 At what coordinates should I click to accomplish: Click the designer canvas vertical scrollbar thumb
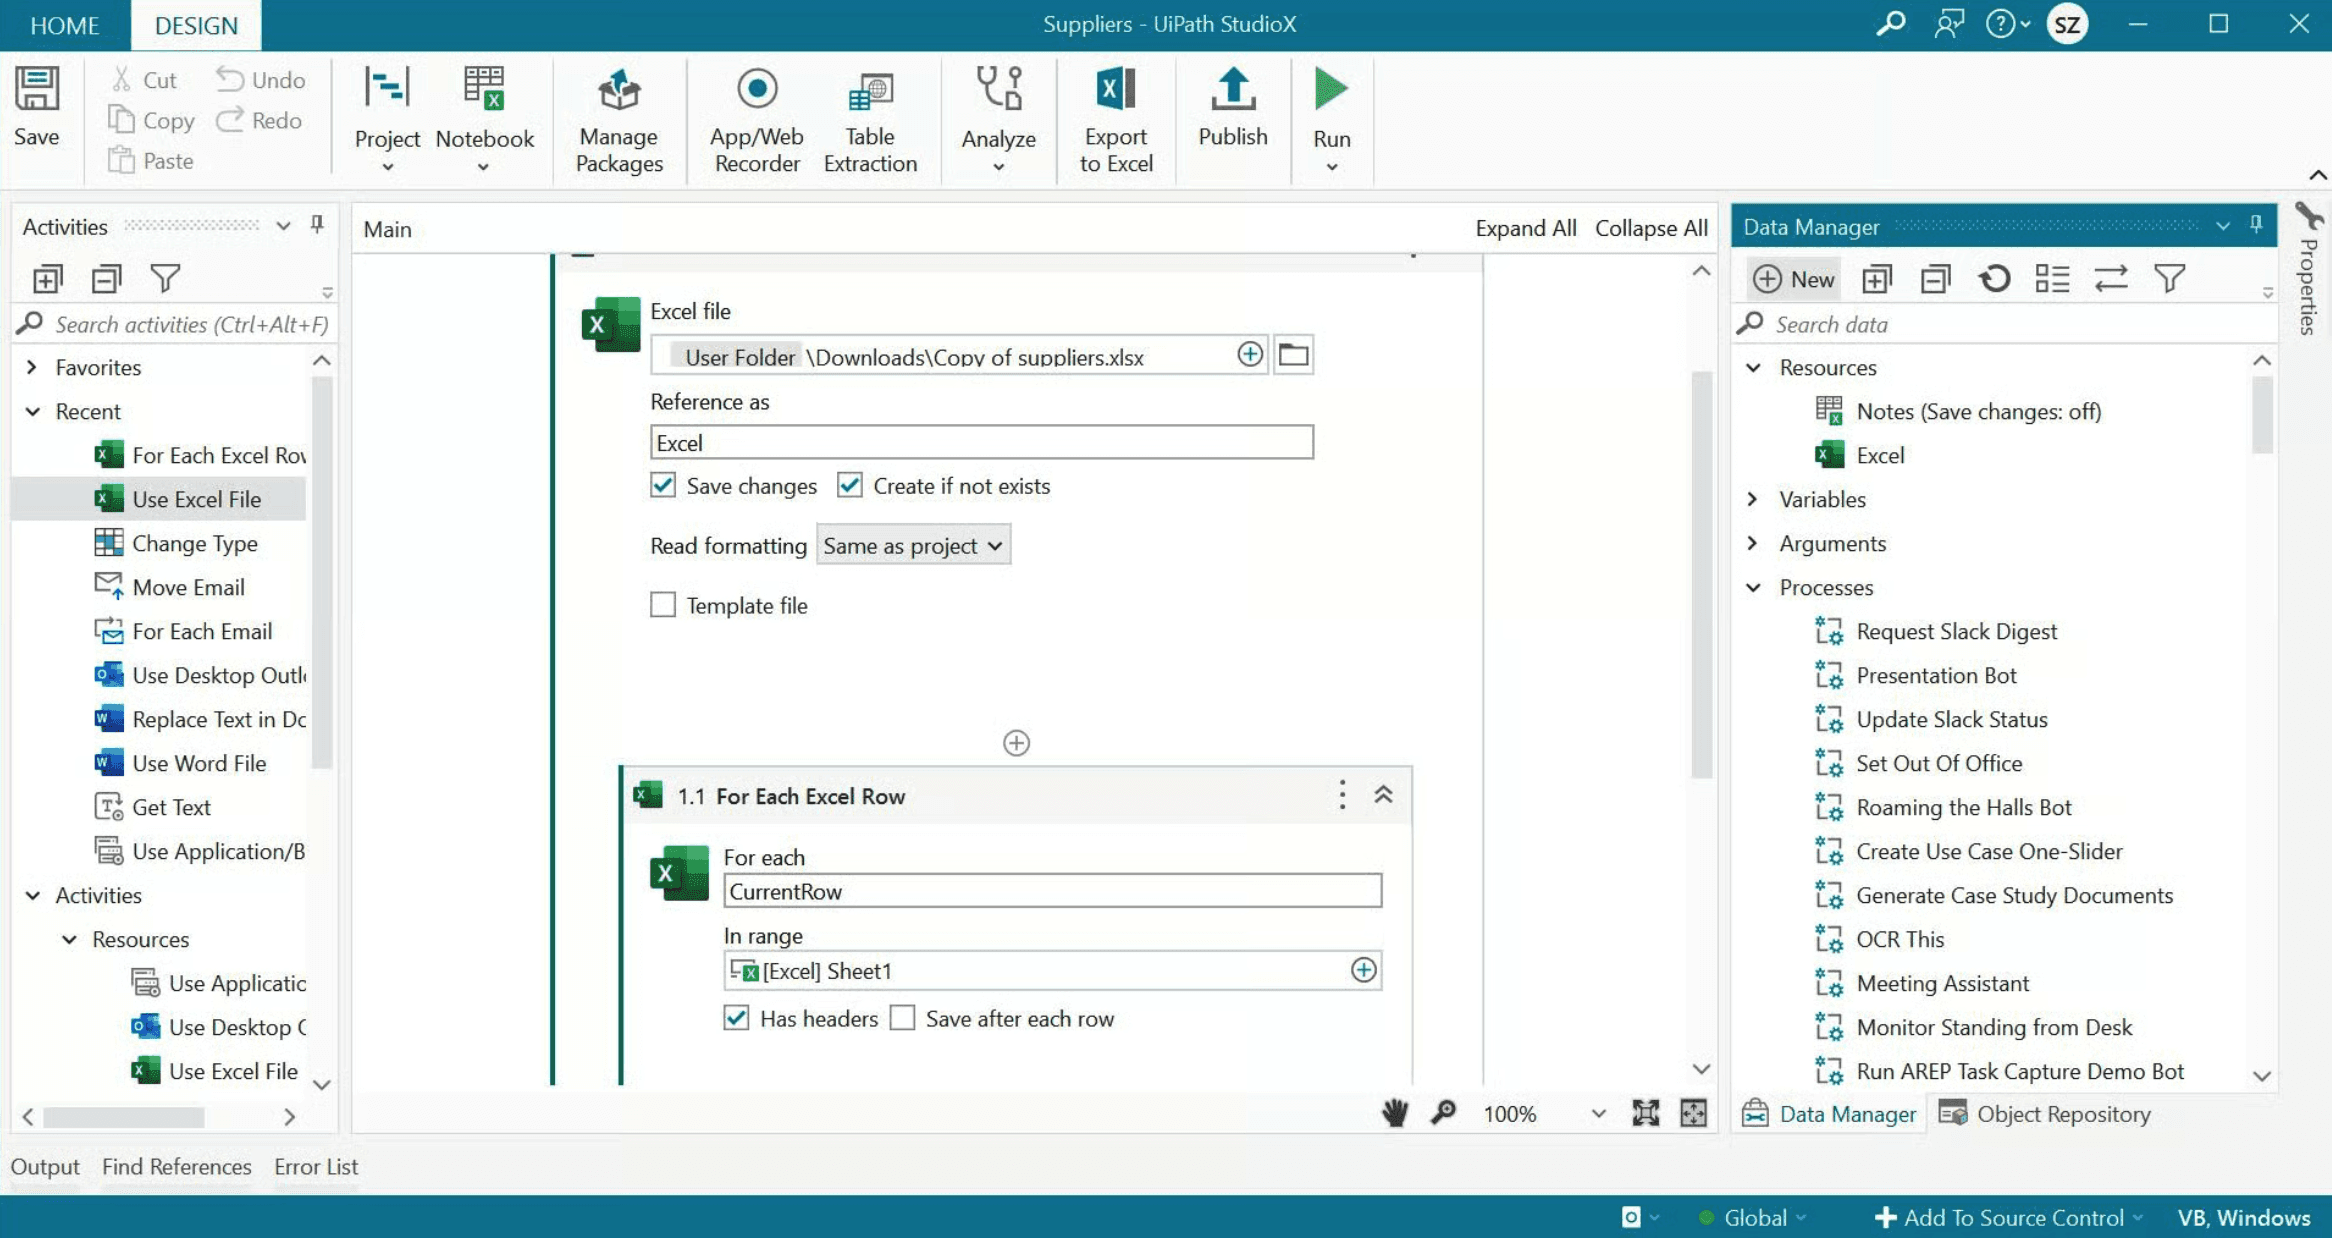1702,574
